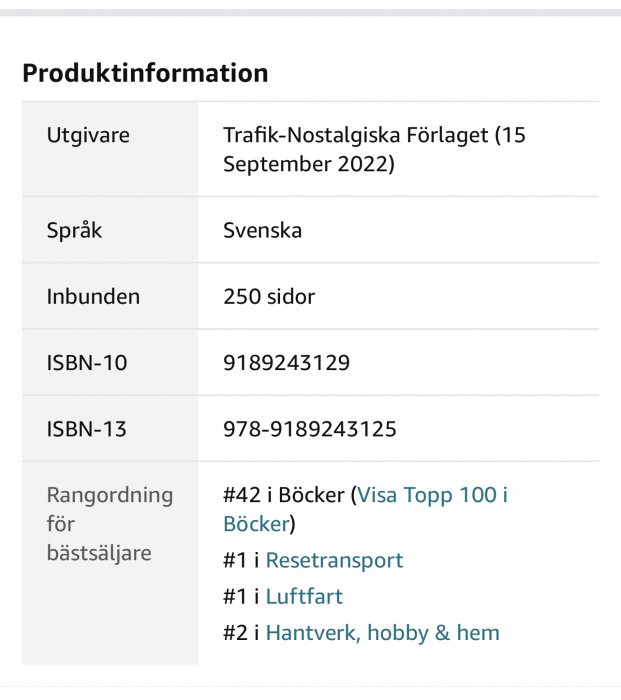Click the #42 i Böcker ranking text
The height and width of the screenshot is (700, 621).
(x=283, y=495)
